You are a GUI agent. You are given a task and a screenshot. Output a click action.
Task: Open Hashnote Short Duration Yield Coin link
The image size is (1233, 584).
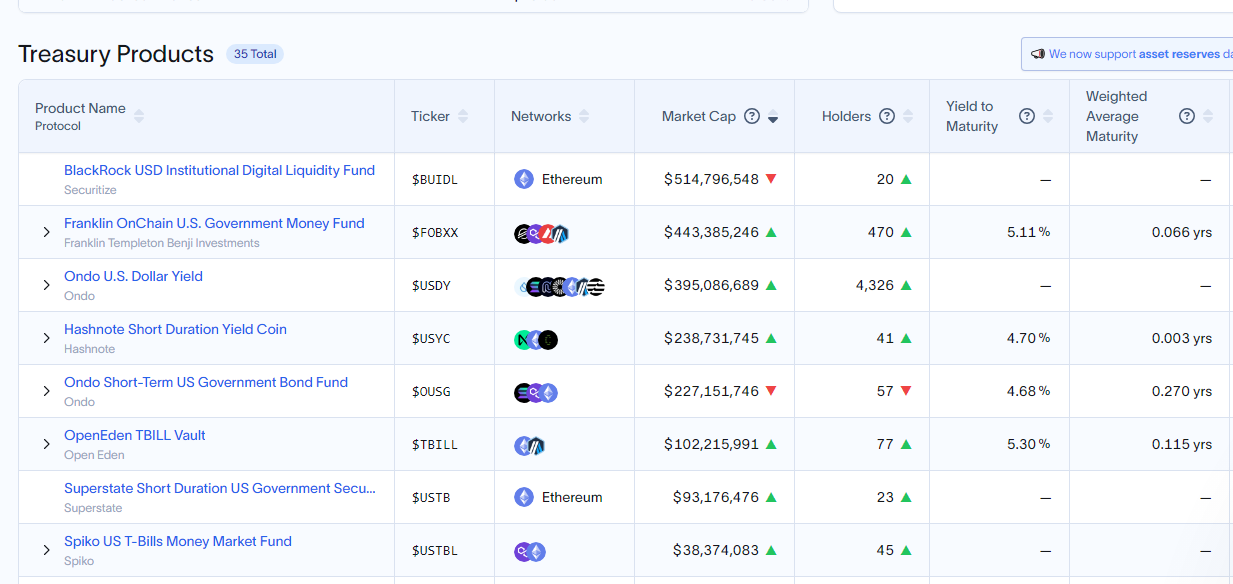[175, 329]
